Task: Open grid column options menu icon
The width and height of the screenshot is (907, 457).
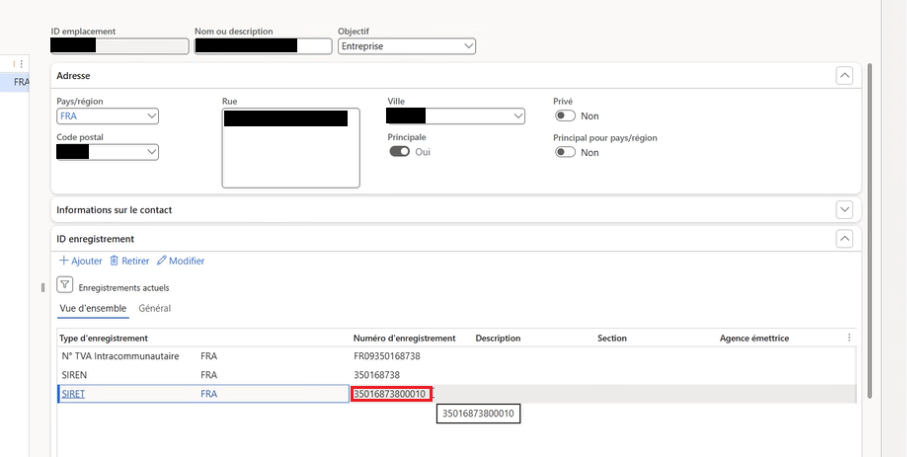Action: (849, 338)
